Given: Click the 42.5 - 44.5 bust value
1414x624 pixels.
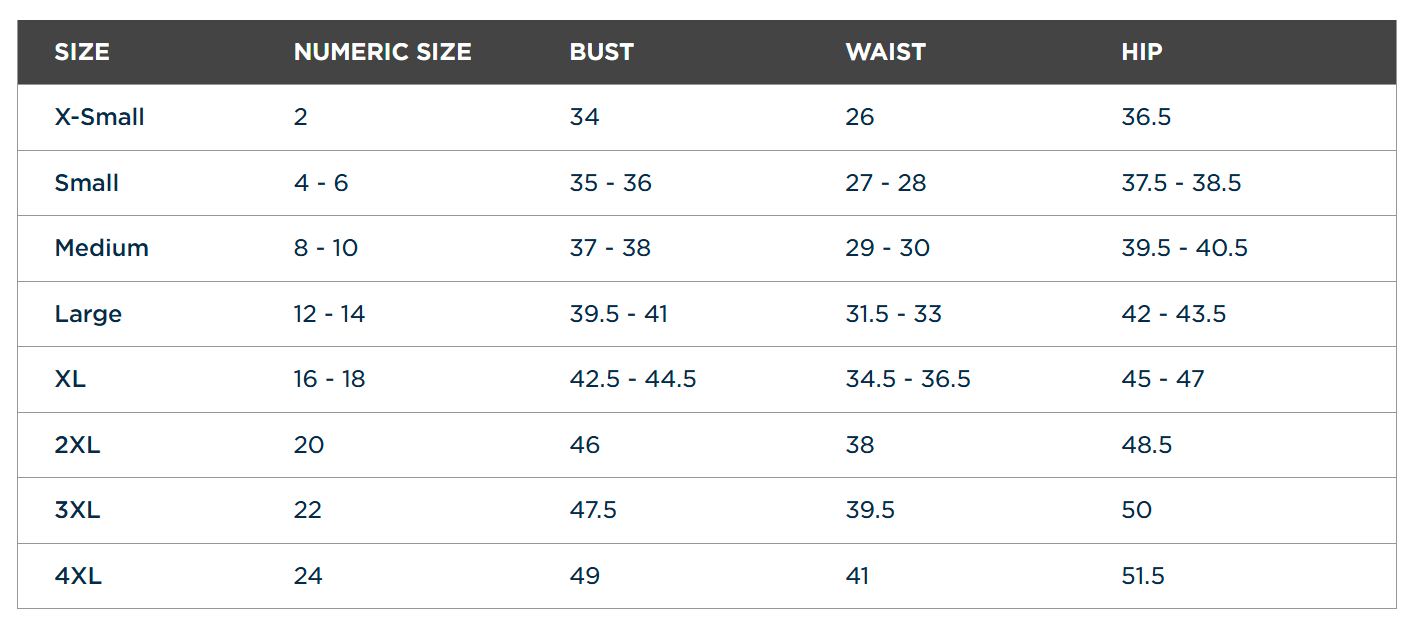Looking at the screenshot, I should click(633, 379).
